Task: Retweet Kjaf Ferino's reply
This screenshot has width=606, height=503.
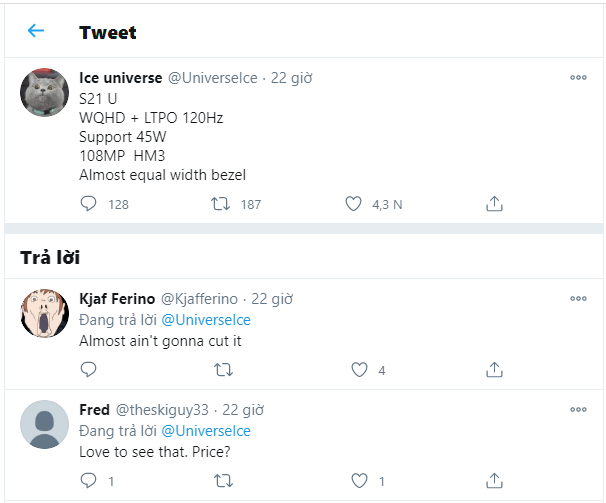Action: 223,370
